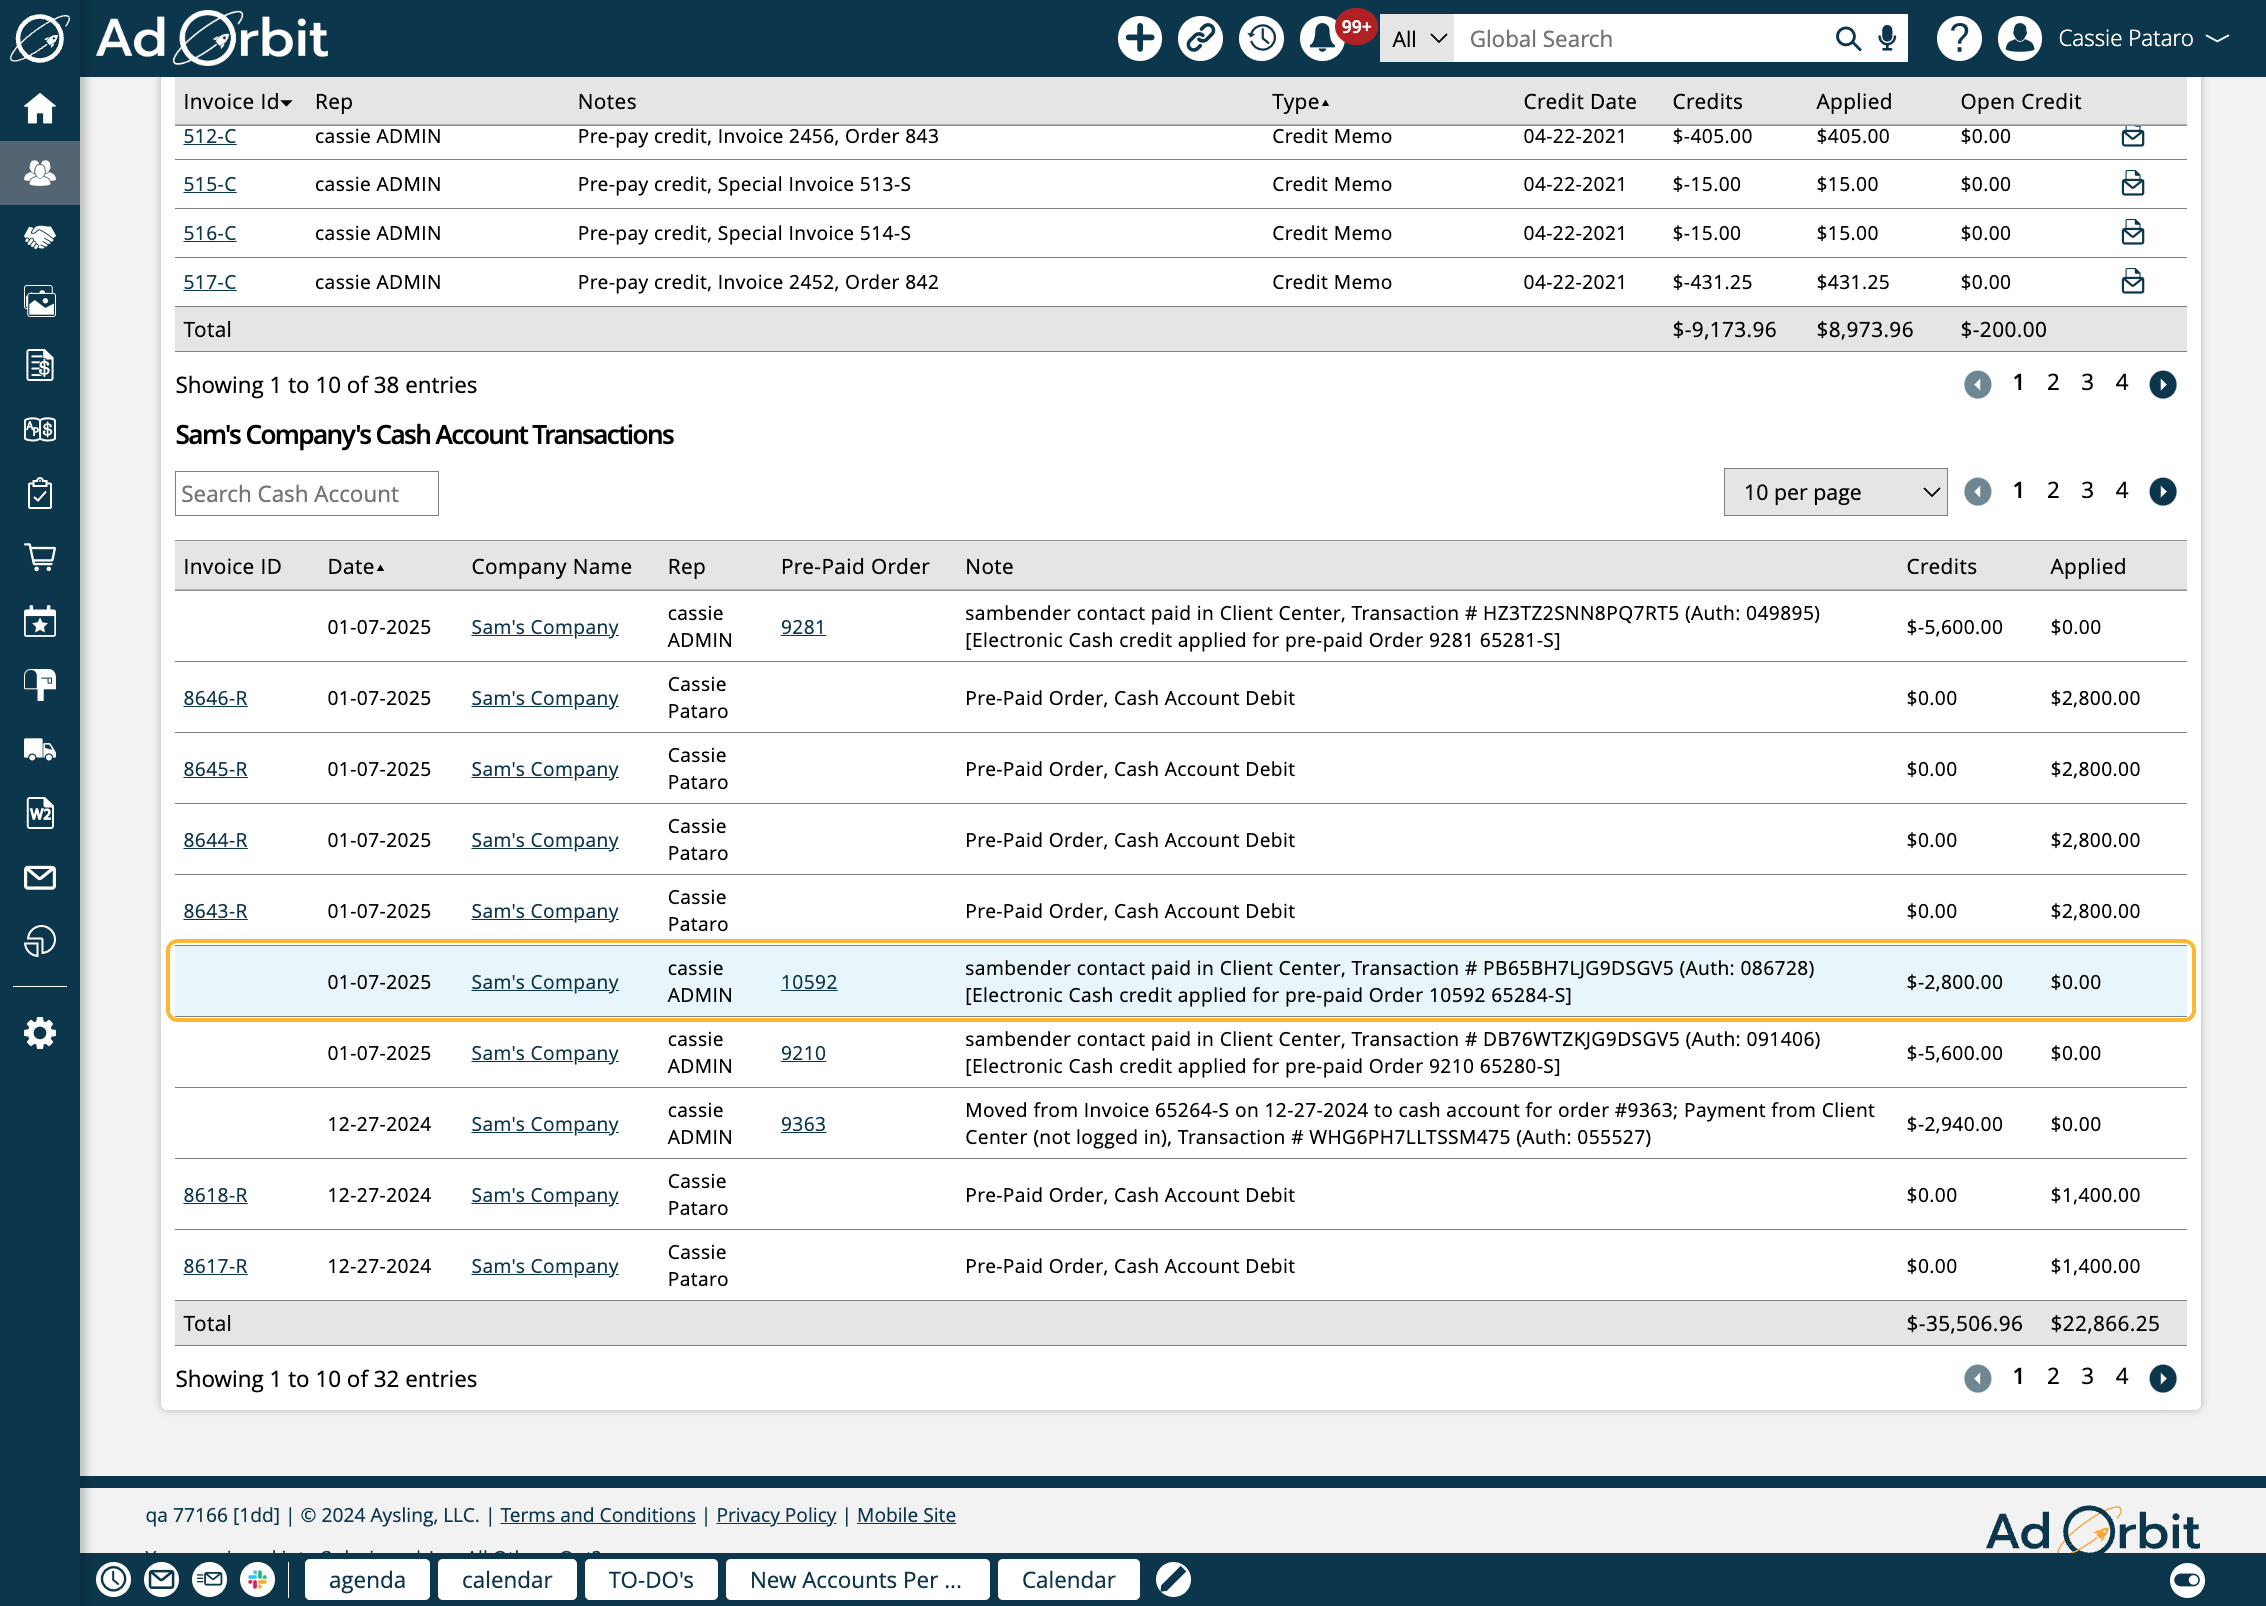
Task: Click the shopping cart sidebar icon
Action: (40, 557)
